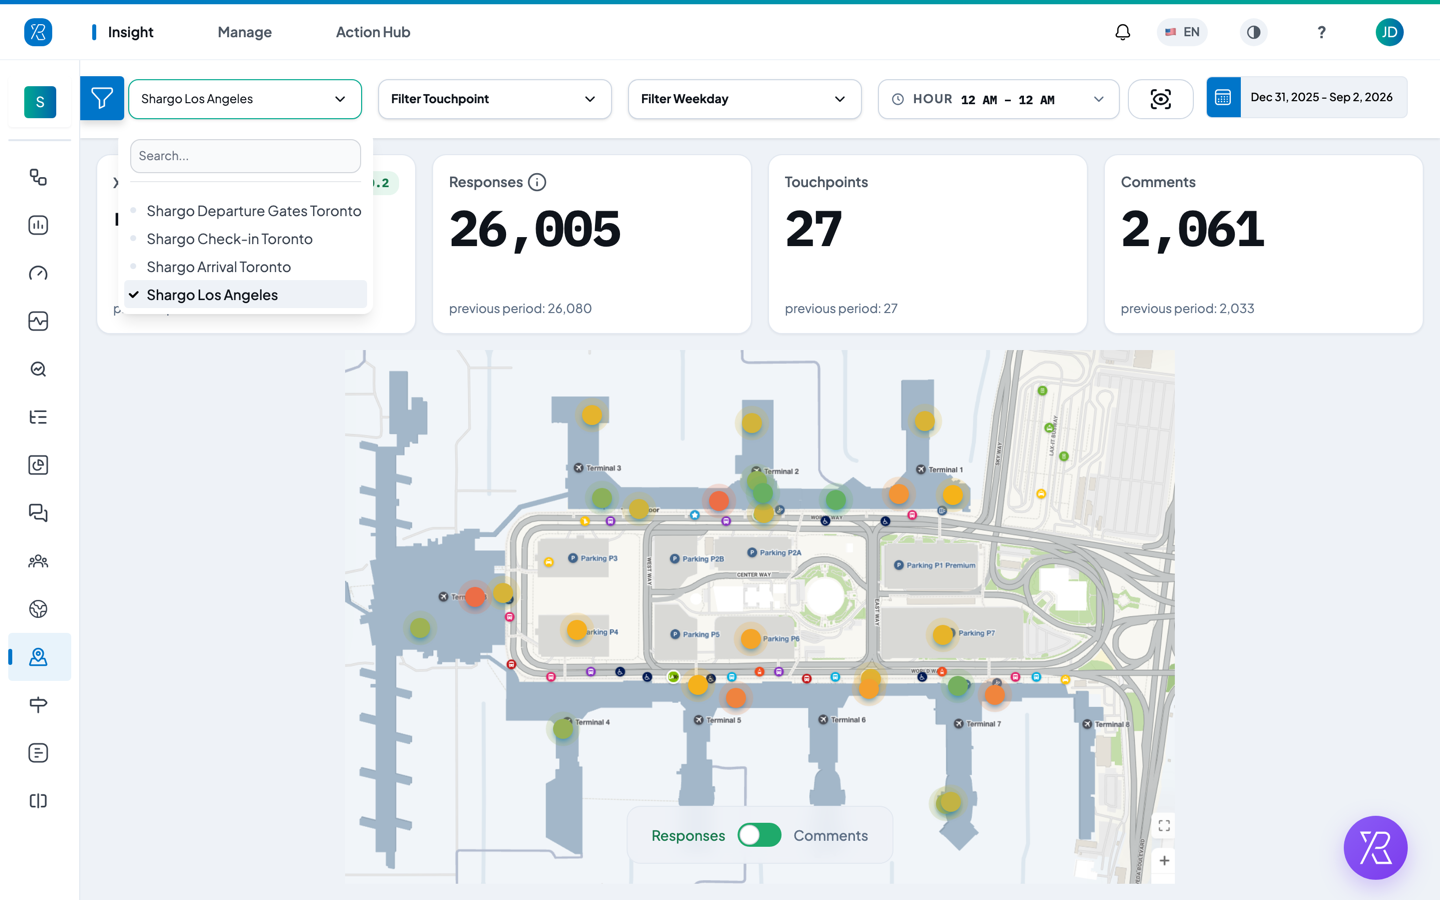Open the HOUR 12 AM range dropdown
Viewport: 1440px width, 900px height.
point(998,99)
